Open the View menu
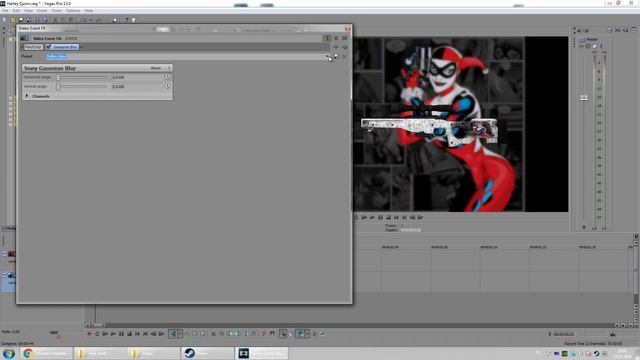 point(28,11)
